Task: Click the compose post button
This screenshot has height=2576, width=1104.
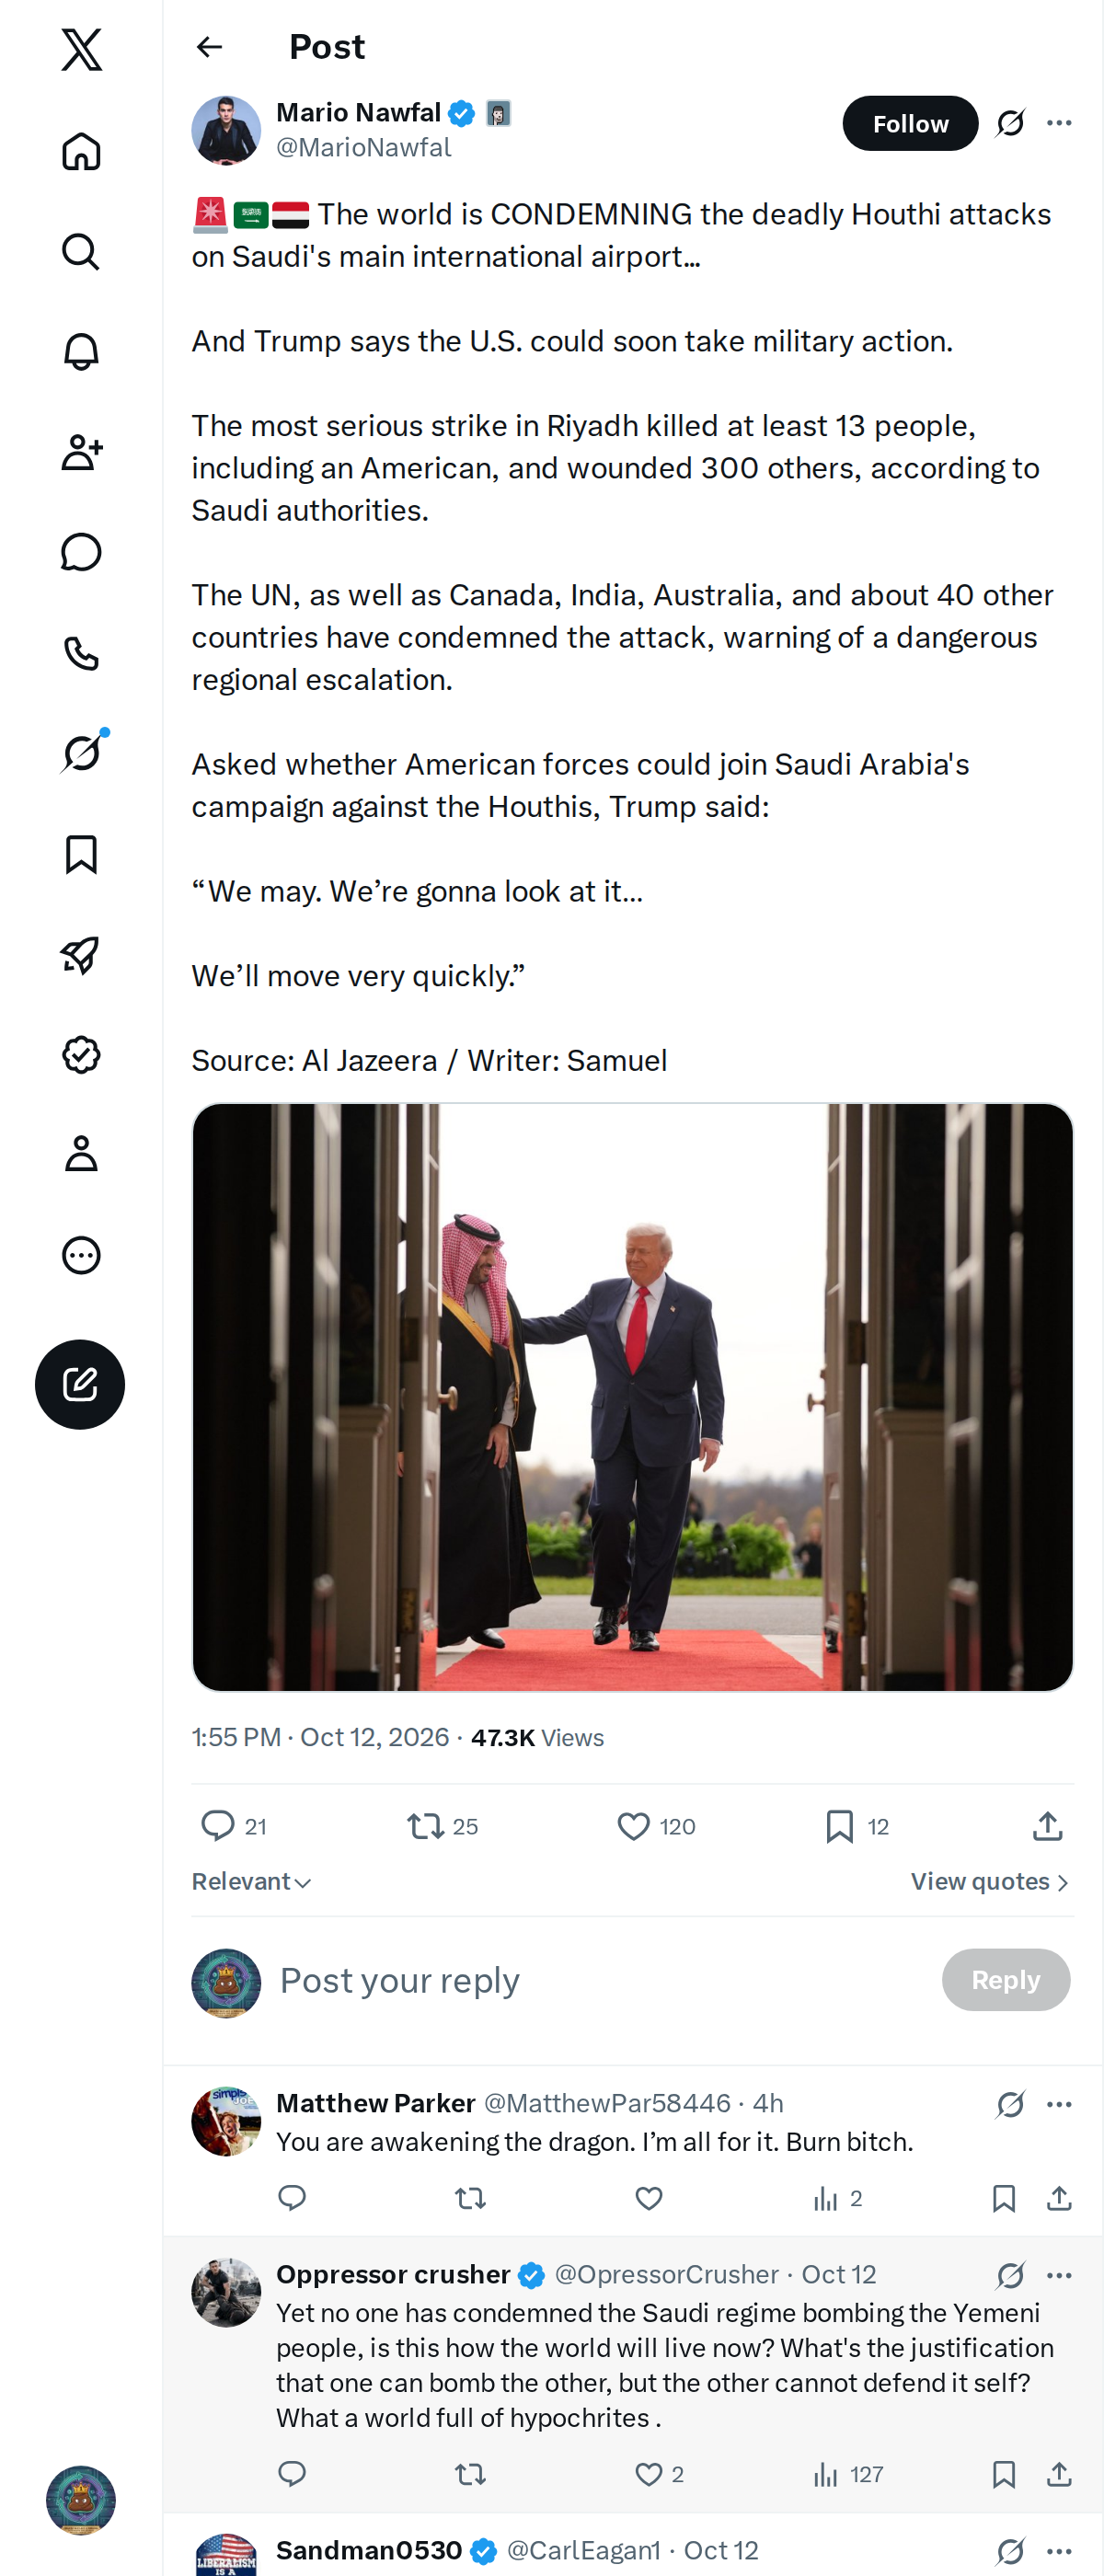Action: (80, 1384)
